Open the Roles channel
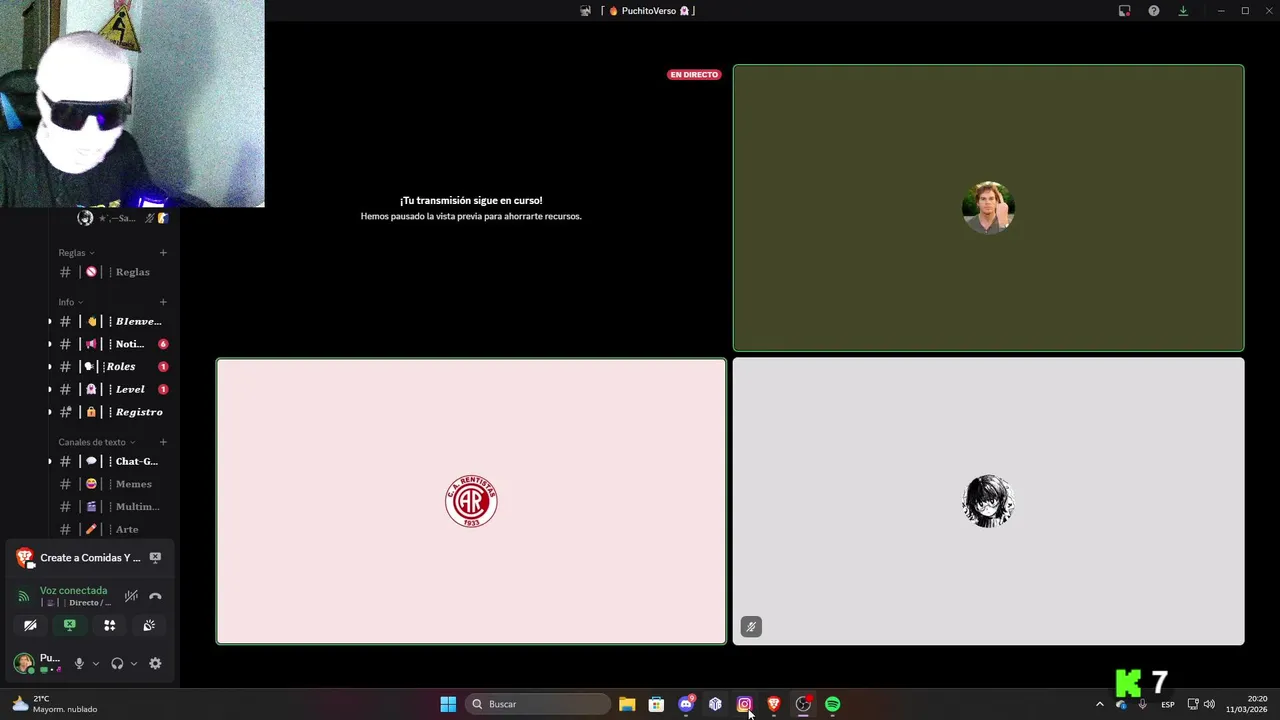The height and width of the screenshot is (720, 1280). 112,367
